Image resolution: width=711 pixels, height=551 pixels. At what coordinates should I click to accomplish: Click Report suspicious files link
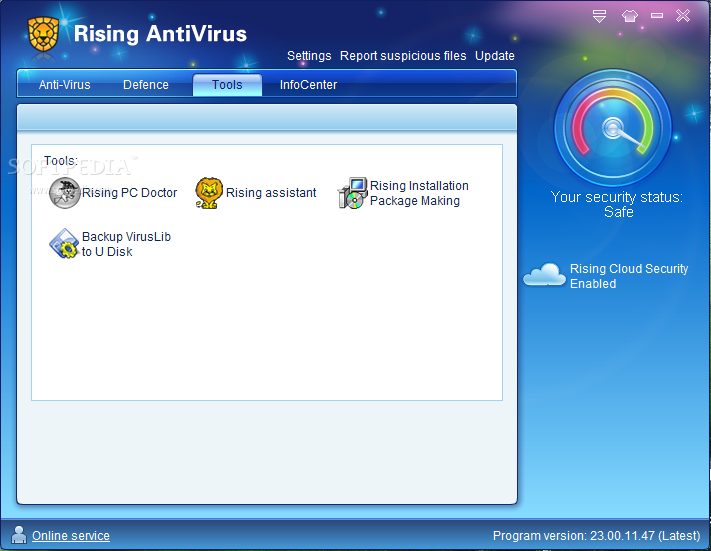click(403, 56)
